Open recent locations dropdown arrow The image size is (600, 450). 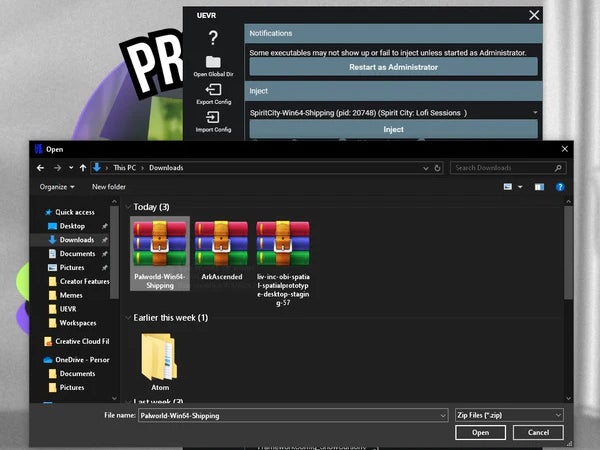tap(71, 168)
